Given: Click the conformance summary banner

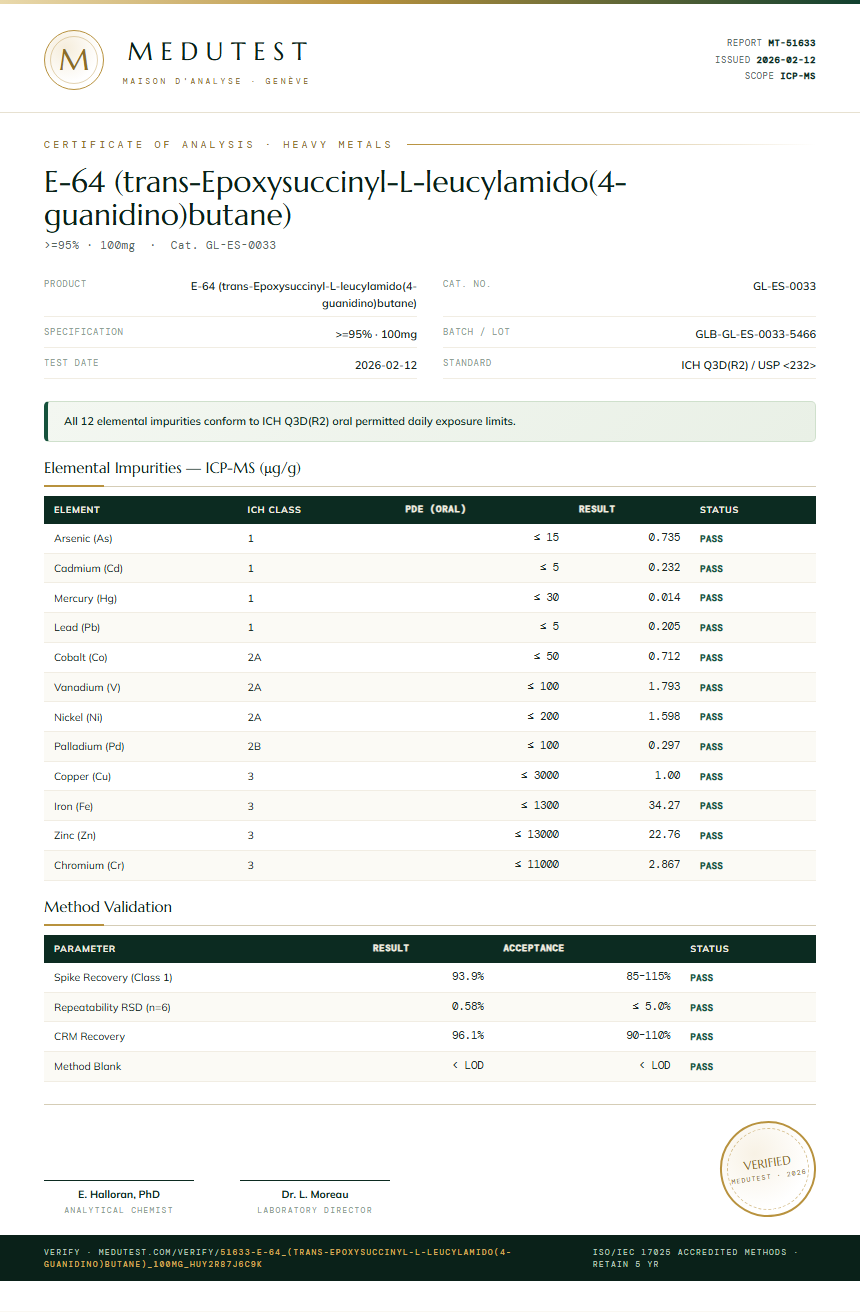Looking at the screenshot, I should [x=430, y=421].
